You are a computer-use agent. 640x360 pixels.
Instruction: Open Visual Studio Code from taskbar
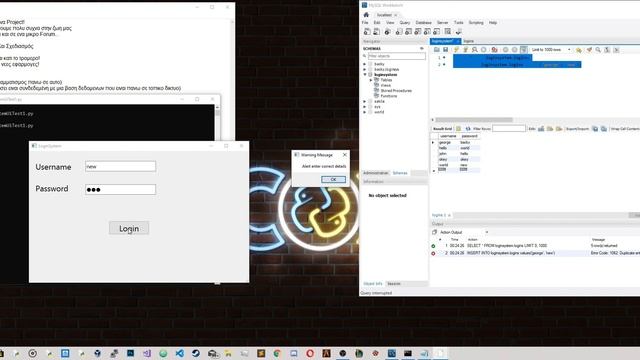[x=179, y=353]
